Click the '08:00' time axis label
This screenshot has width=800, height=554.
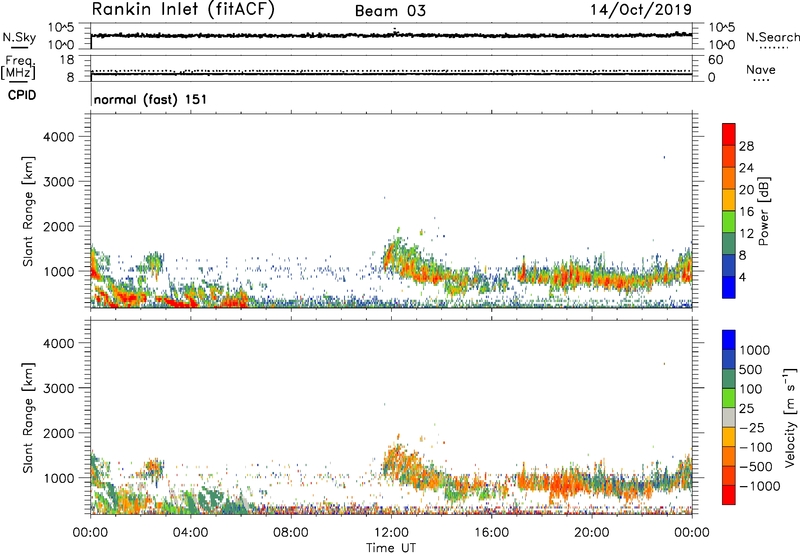[290, 533]
